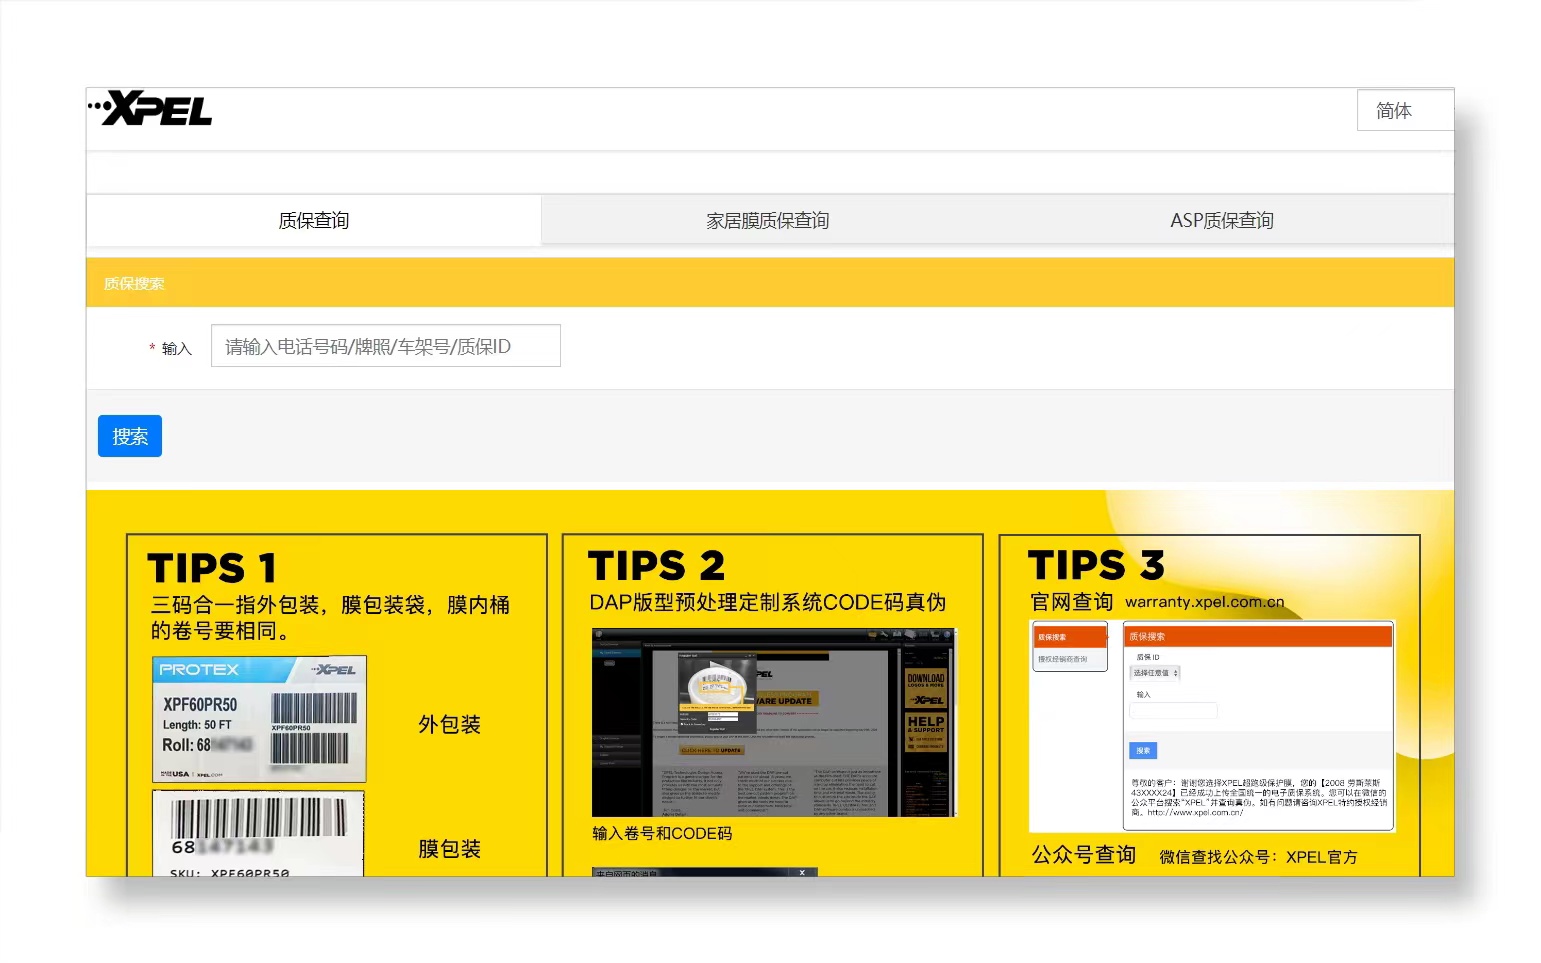Viewport: 1541px width, 963px height.
Task: Open the 简体 language selector
Action: (x=1405, y=110)
